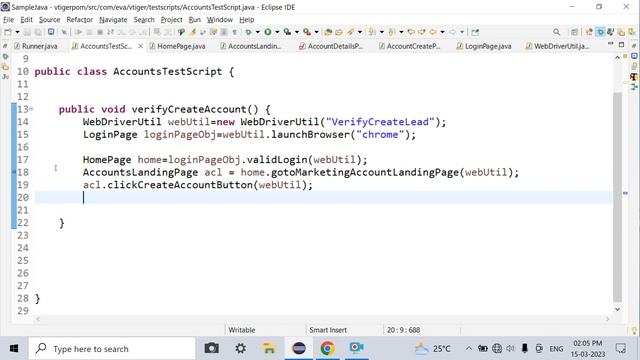Click the Type here to search box
Viewport: 640px width, 360px height.
(x=112, y=349)
